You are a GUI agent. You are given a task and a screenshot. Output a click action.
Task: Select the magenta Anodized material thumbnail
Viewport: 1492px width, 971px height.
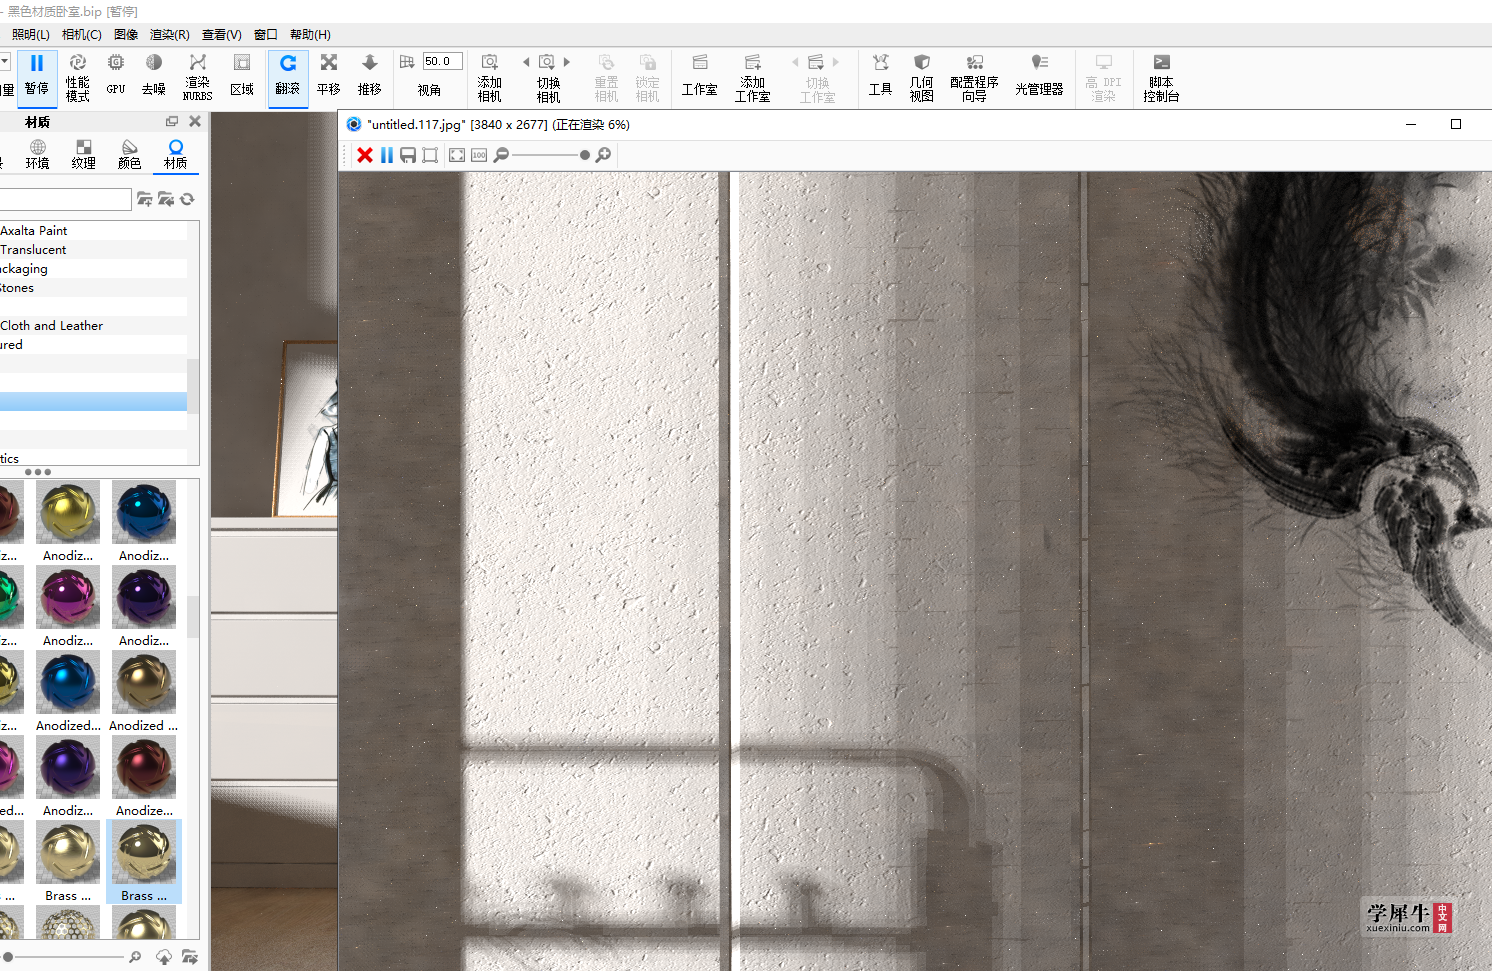tap(68, 597)
